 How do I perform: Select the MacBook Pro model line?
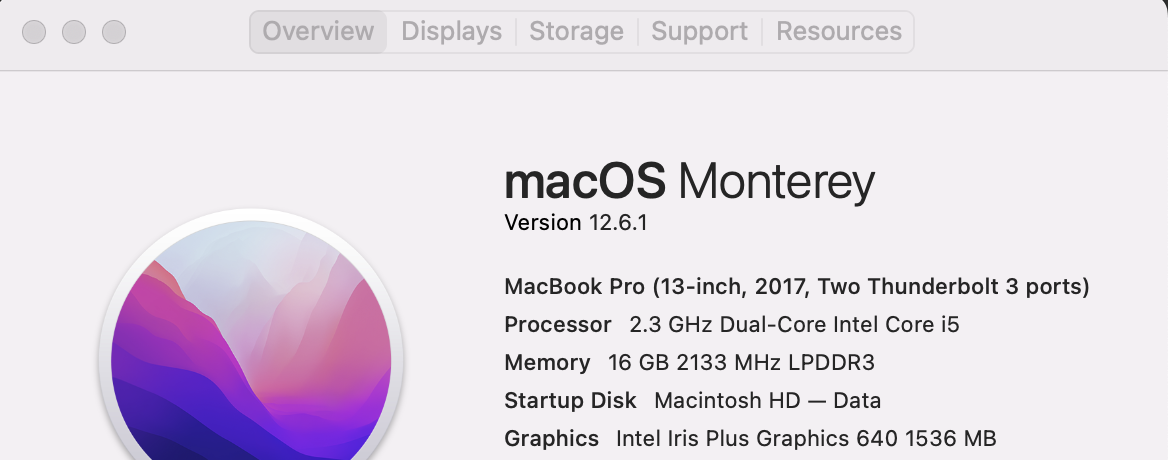(x=796, y=287)
